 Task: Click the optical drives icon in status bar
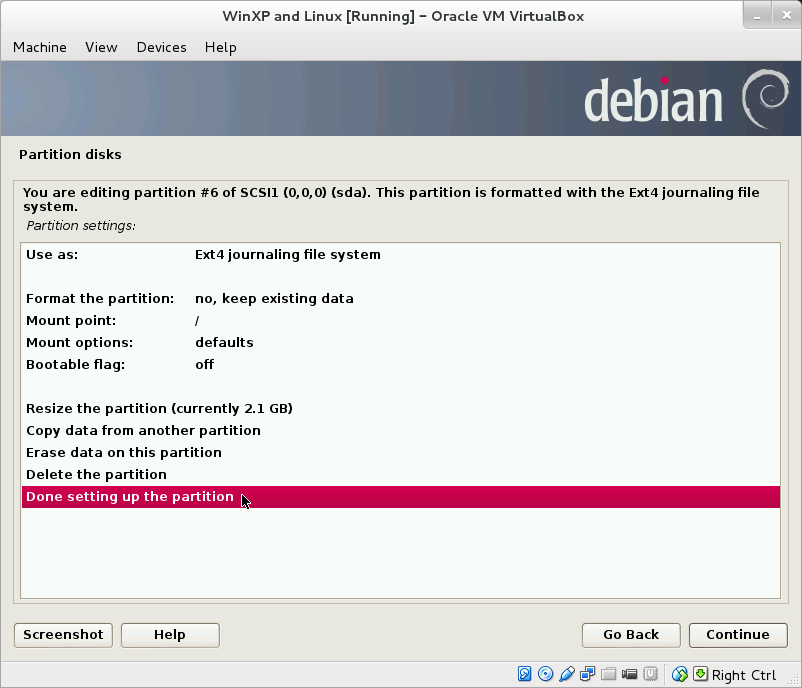(545, 674)
